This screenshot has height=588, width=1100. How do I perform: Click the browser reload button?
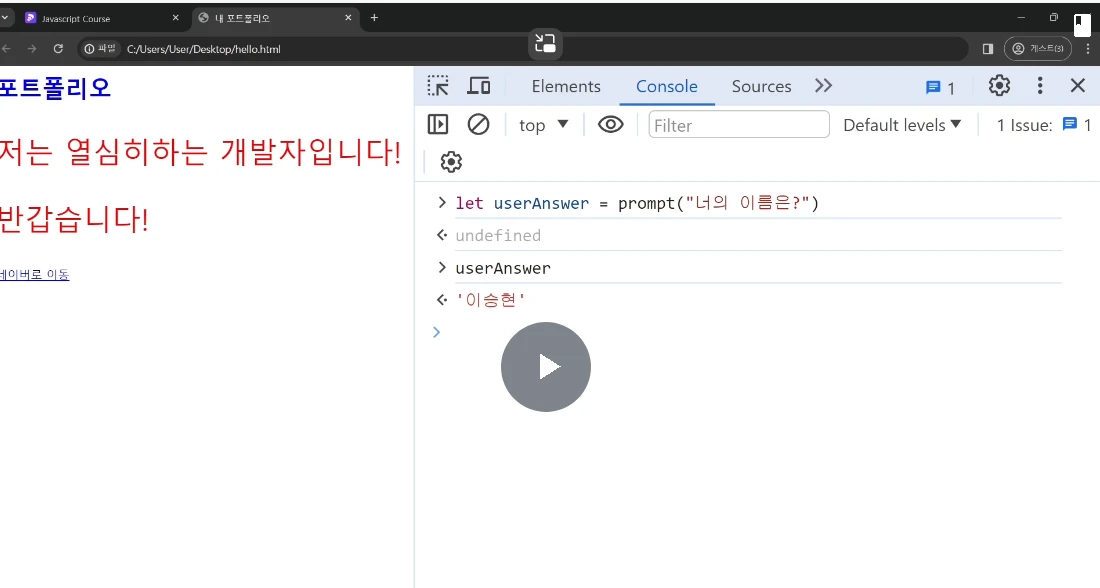tap(58, 48)
